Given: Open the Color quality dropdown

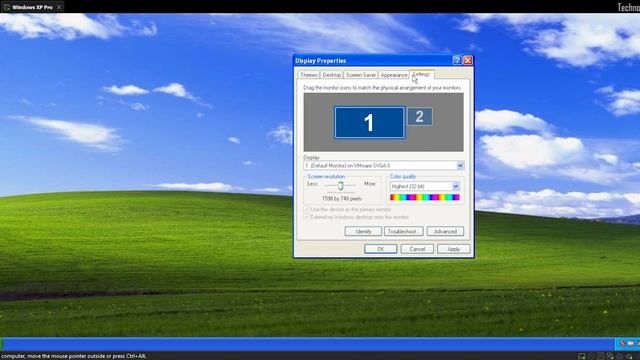Looking at the screenshot, I should 456,186.
